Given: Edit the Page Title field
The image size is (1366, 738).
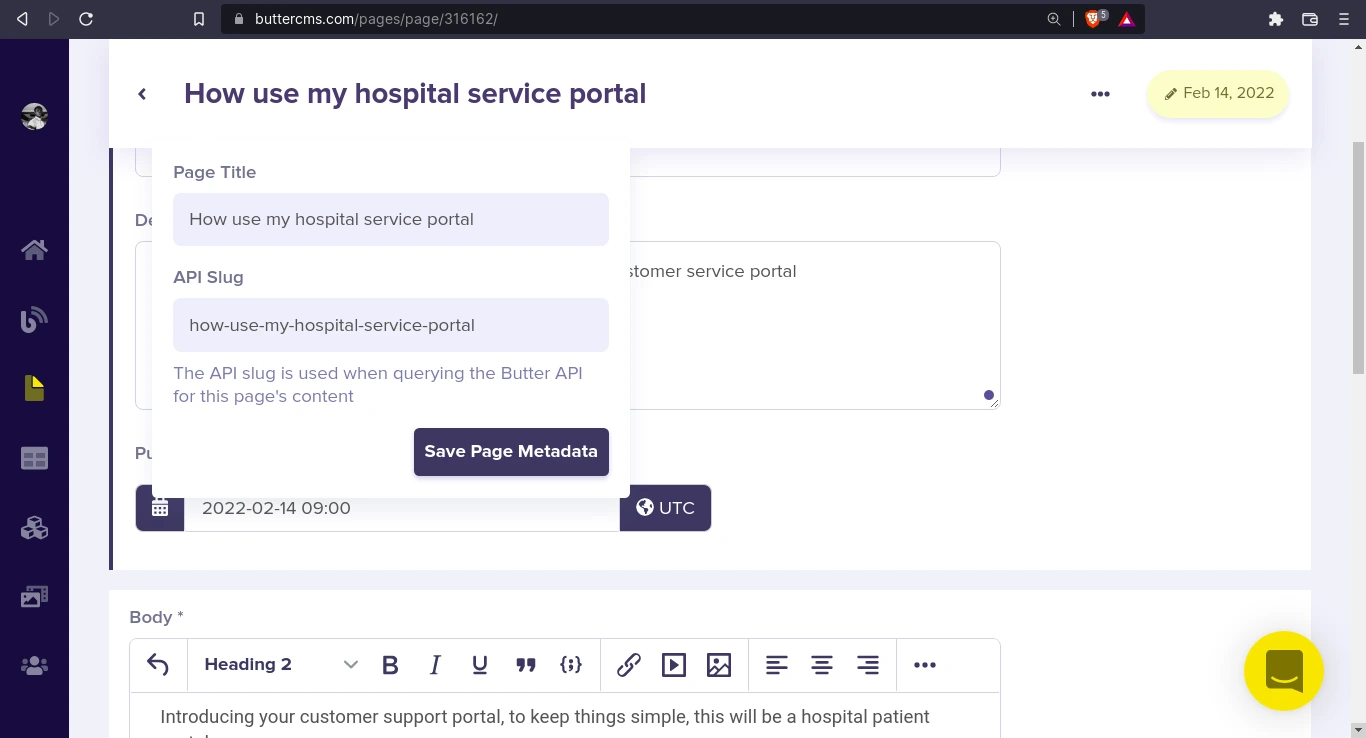Looking at the screenshot, I should pos(391,219).
